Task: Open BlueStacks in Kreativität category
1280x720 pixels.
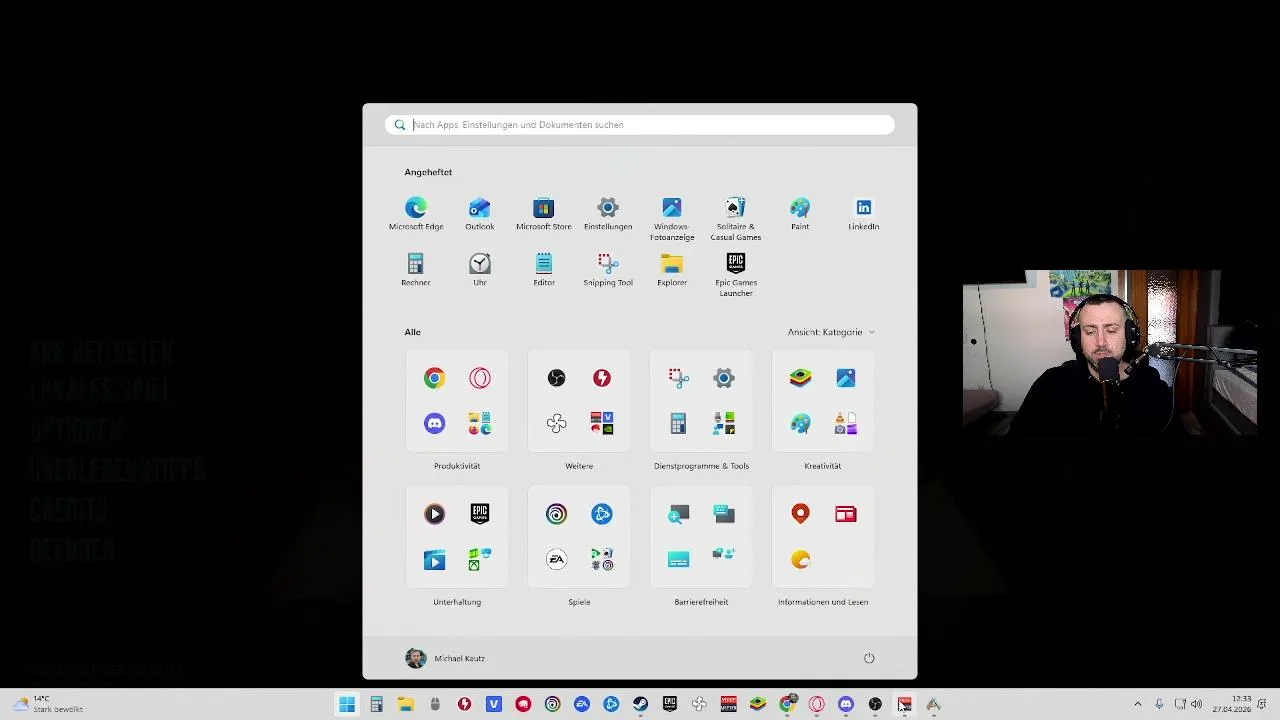Action: (x=800, y=378)
